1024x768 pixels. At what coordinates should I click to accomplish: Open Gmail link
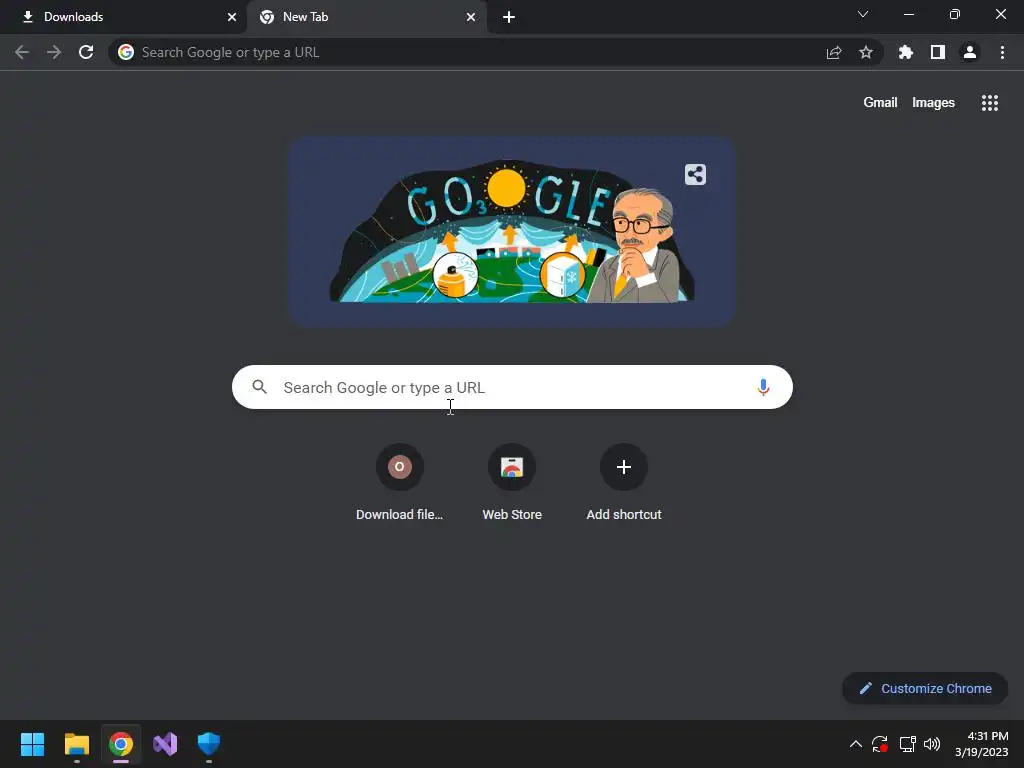880,103
